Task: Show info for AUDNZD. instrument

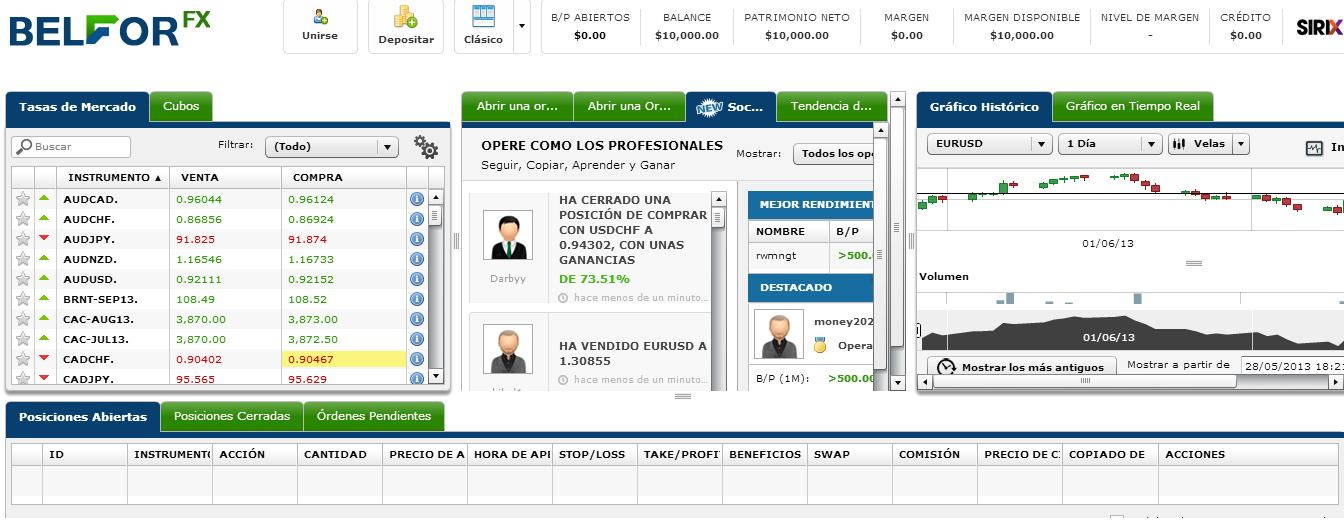Action: point(417,259)
